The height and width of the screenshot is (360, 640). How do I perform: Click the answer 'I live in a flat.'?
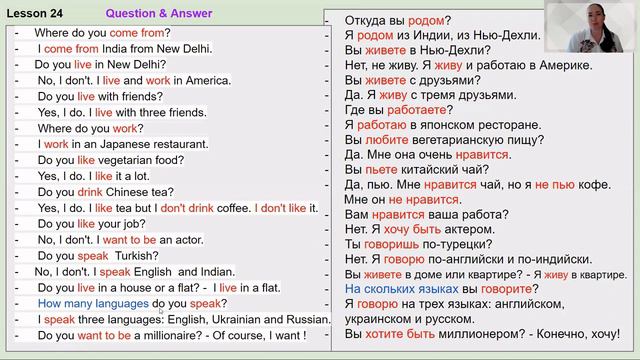point(247,288)
